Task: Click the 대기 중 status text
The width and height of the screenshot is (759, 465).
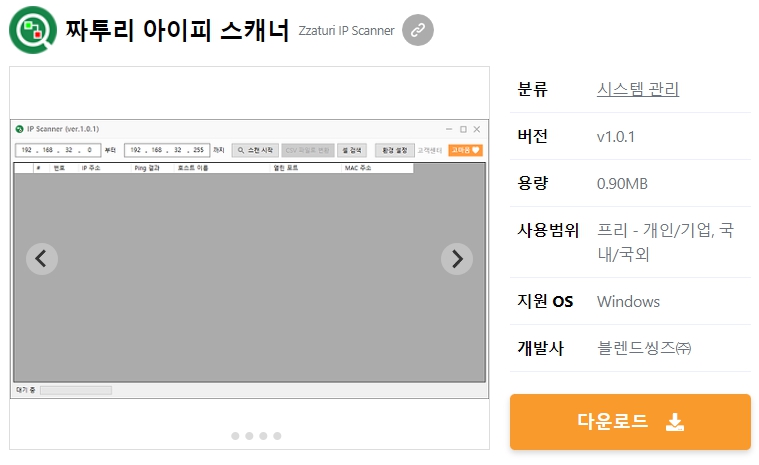Action: (x=25, y=390)
